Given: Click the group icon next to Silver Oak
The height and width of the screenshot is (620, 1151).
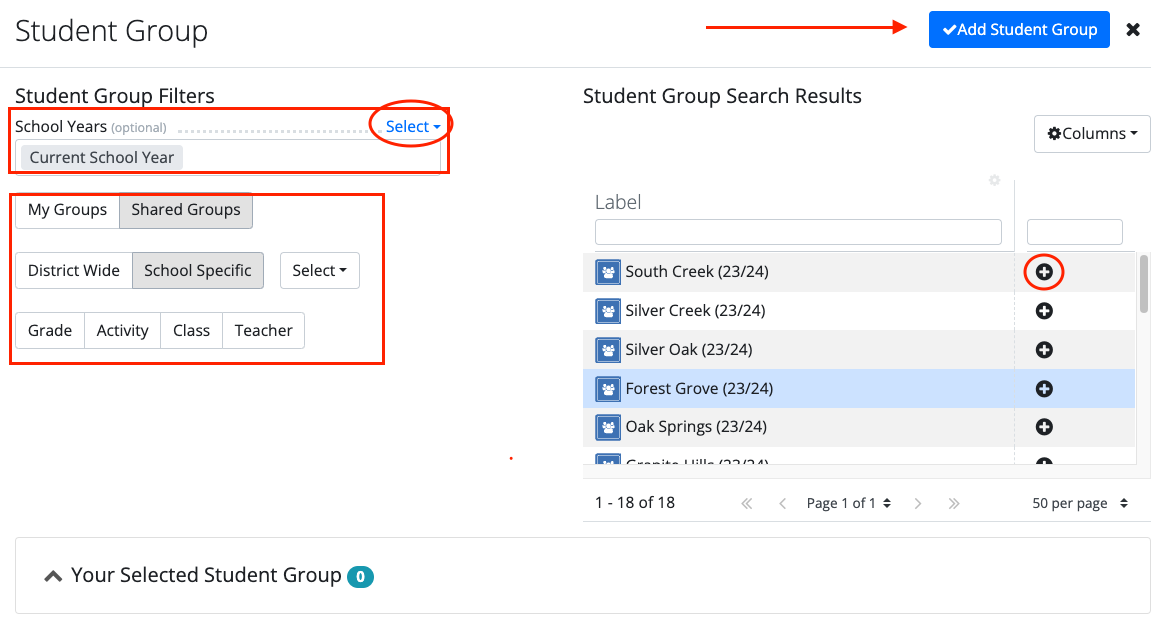Looking at the screenshot, I should (607, 349).
